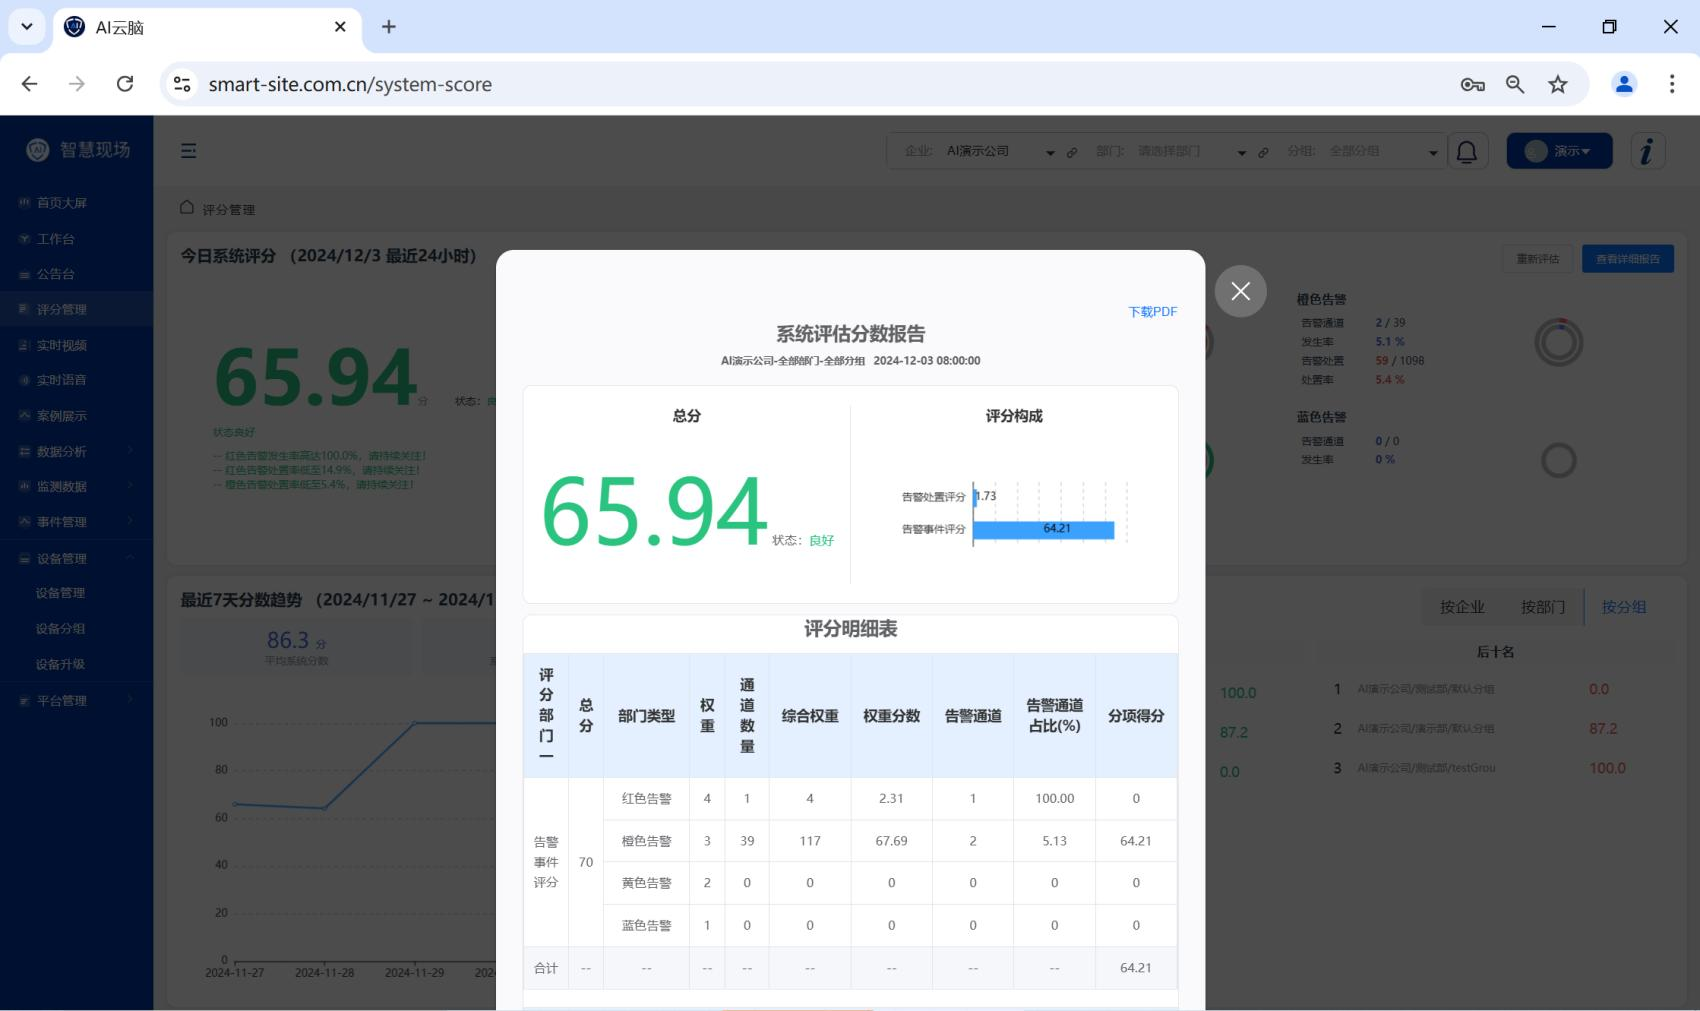Click the 橙色告警 row weighted score 67.69
This screenshot has width=1700, height=1011.
point(891,841)
